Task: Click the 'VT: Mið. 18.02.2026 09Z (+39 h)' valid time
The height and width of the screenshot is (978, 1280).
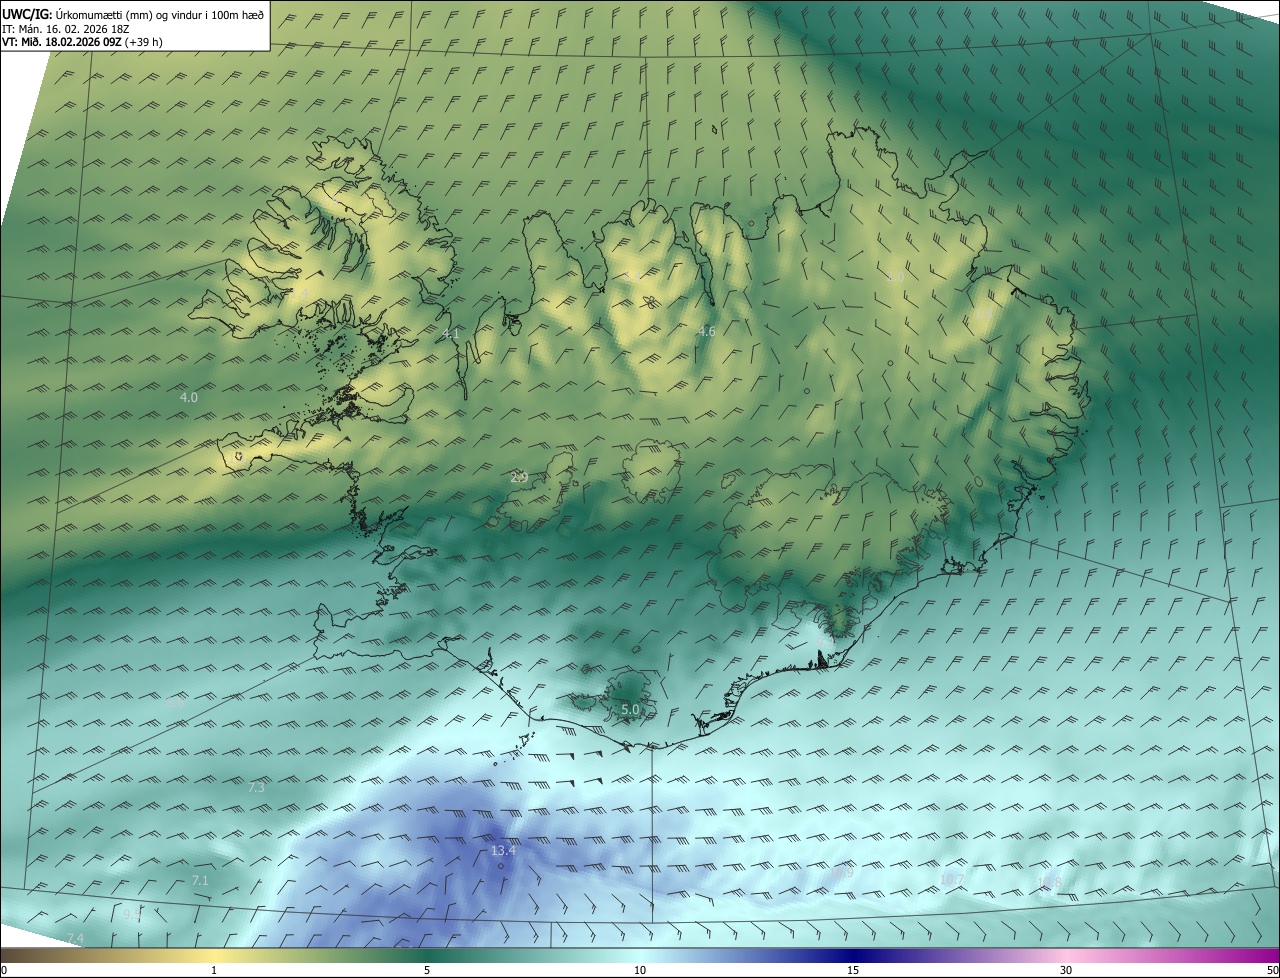Action: pyautogui.click(x=82, y=42)
